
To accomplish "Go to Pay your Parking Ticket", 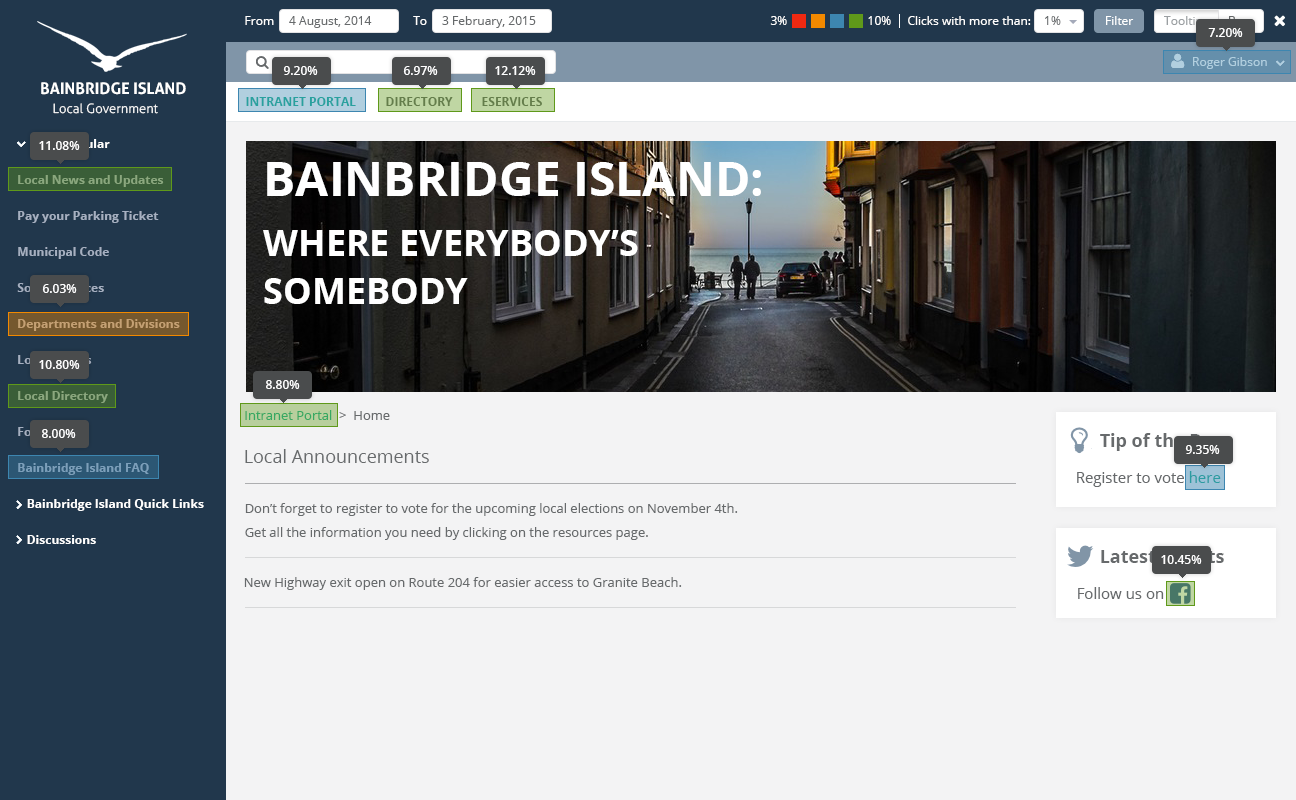I will tap(88, 216).
